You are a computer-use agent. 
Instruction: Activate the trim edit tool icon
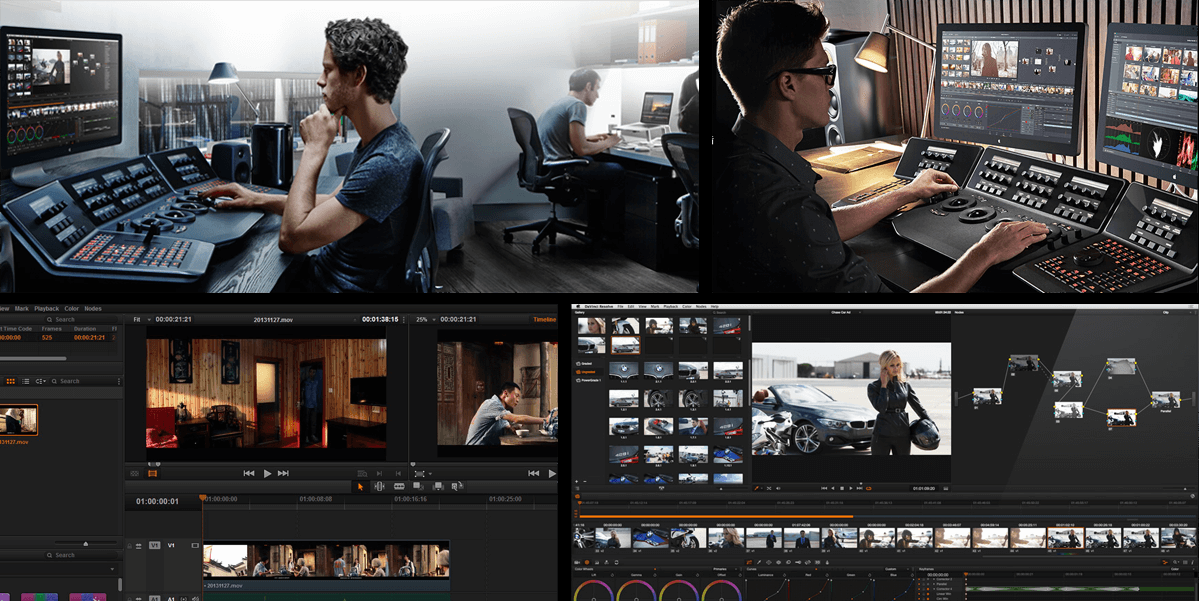coord(379,486)
